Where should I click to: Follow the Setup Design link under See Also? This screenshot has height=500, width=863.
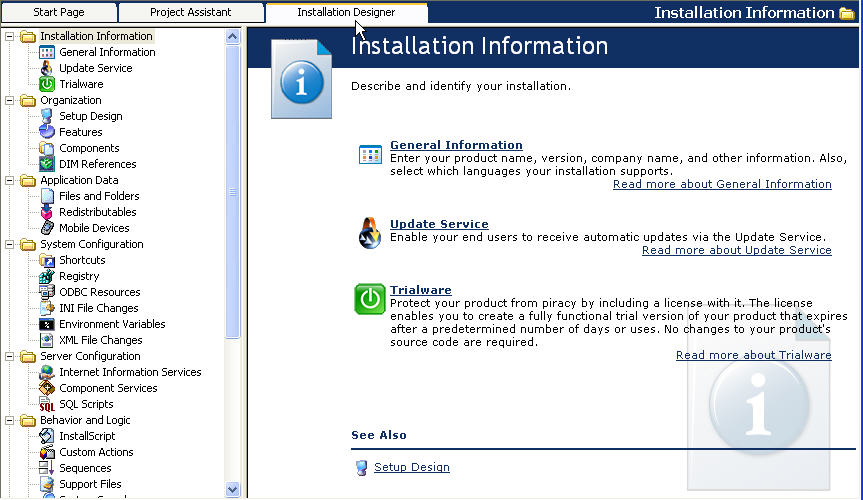411,467
